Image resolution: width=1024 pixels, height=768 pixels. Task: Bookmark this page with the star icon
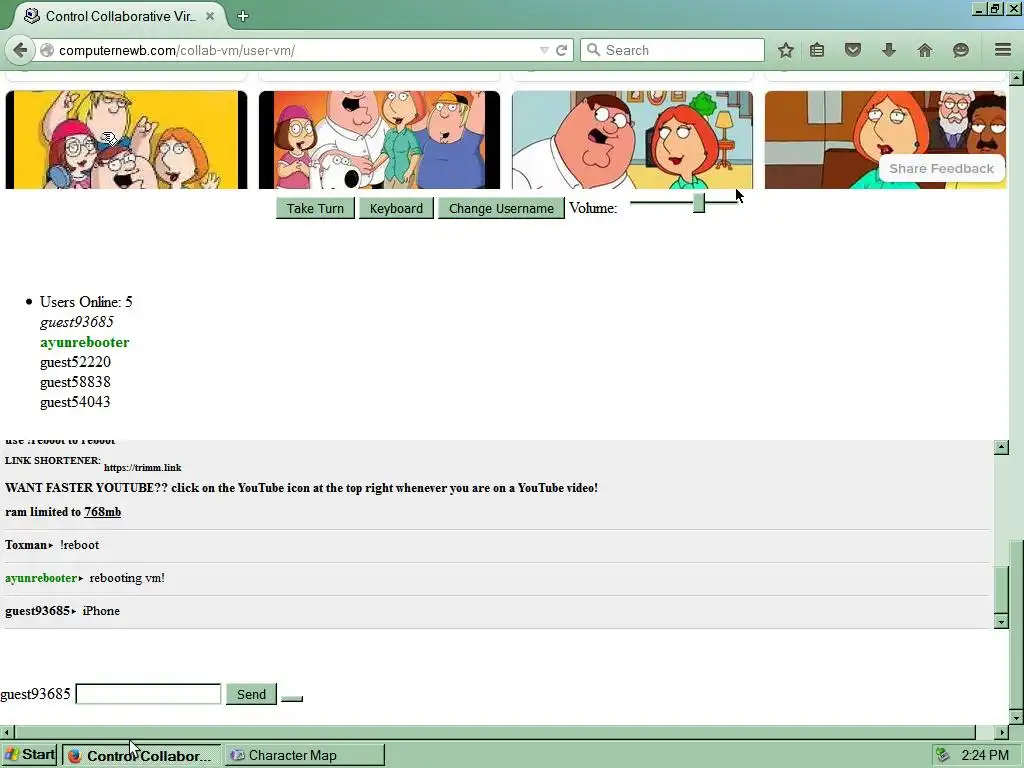[786, 50]
